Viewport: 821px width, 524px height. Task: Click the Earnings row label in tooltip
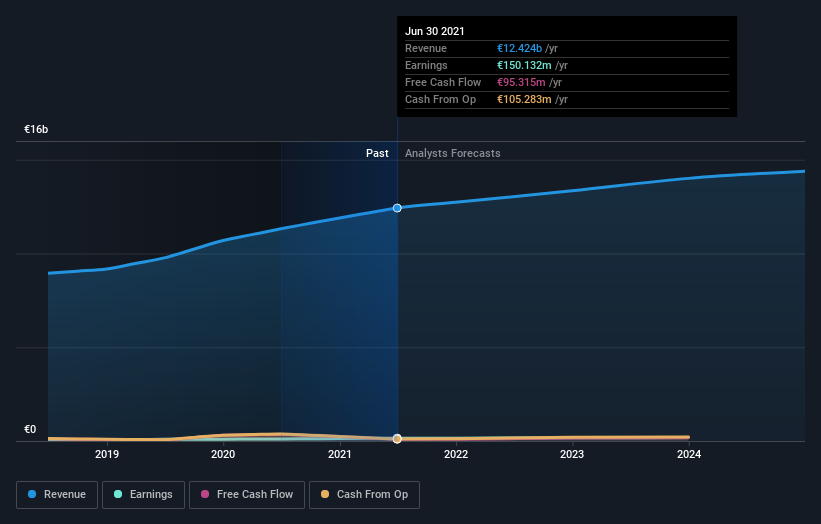[x=426, y=65]
